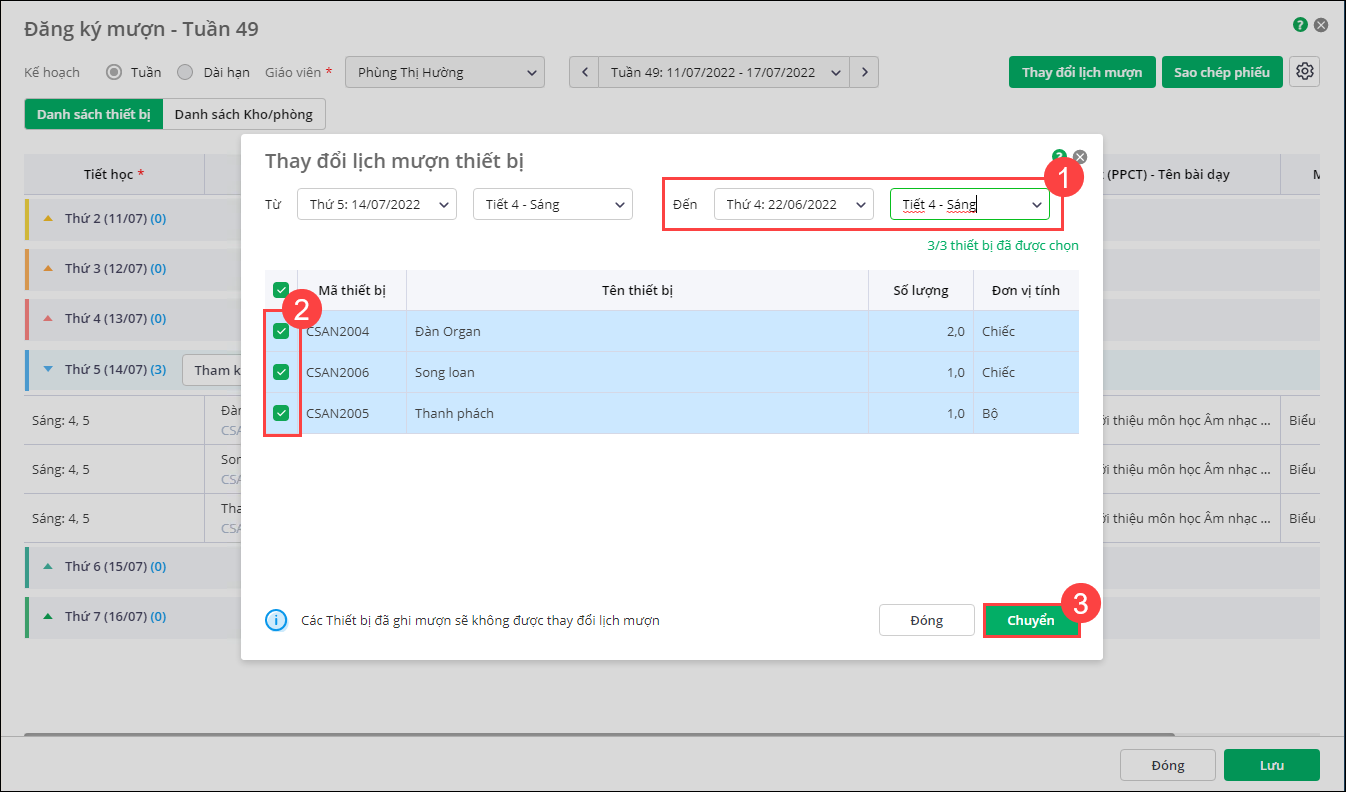Go to next week using right arrow
The height and width of the screenshot is (792, 1346).
(x=864, y=72)
